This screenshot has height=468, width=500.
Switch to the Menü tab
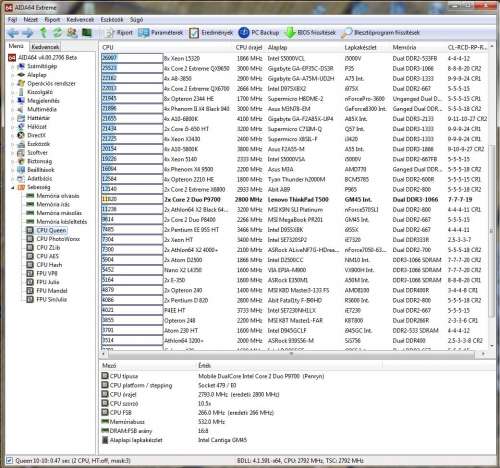16,46
